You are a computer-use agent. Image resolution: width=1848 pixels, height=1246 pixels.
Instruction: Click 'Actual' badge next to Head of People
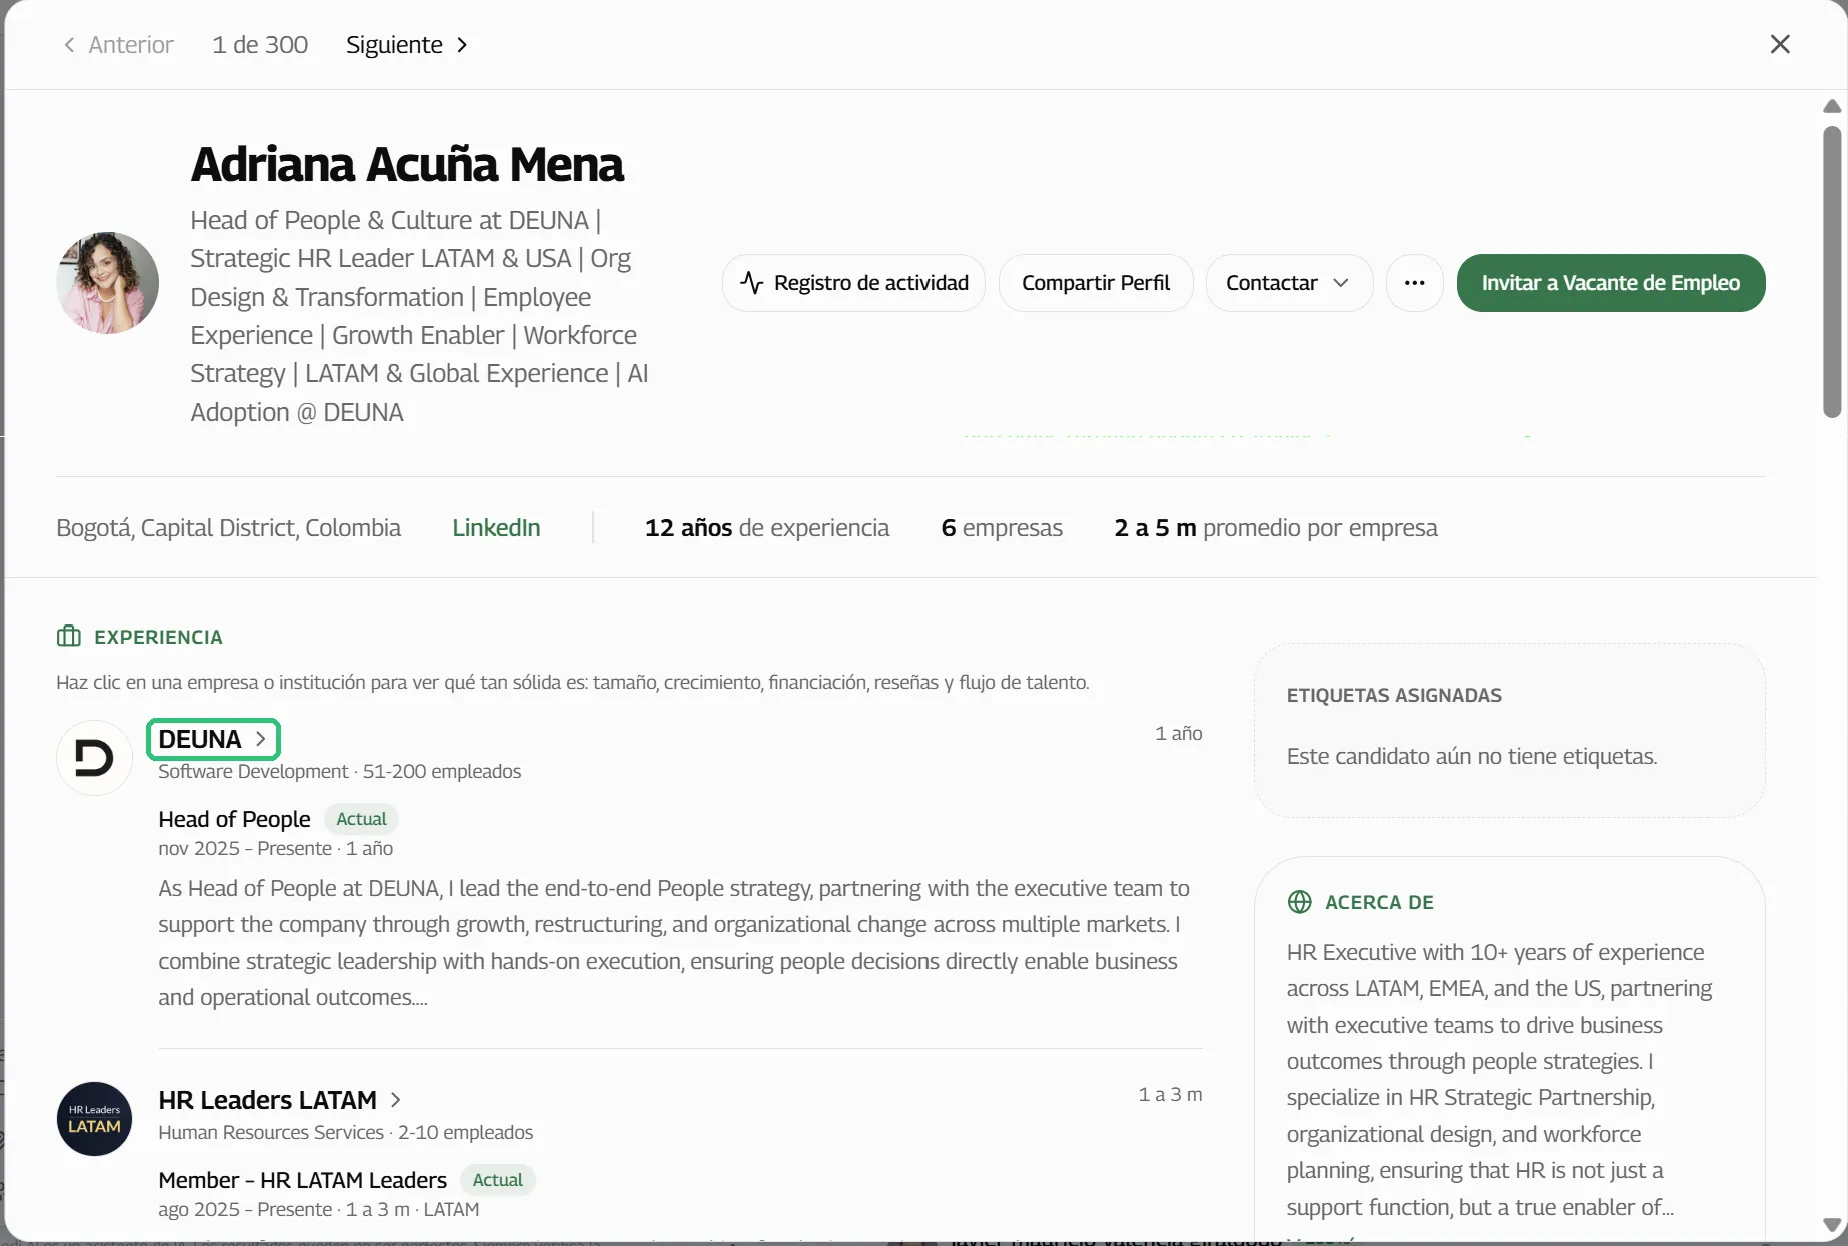[x=361, y=819]
